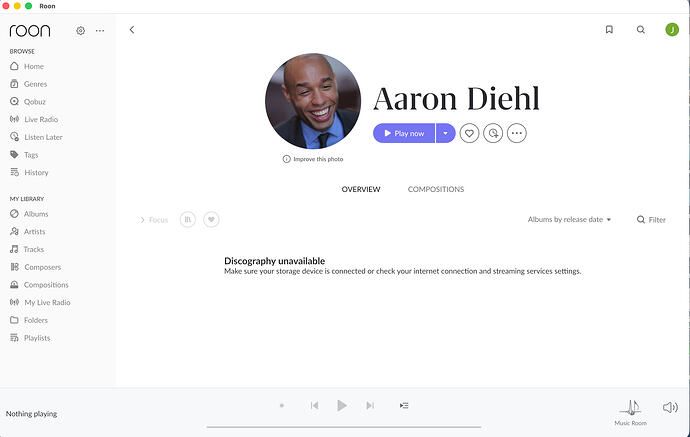Screen dimensions: 690x437
Task: Expand the Focus filter
Action: tap(154, 220)
